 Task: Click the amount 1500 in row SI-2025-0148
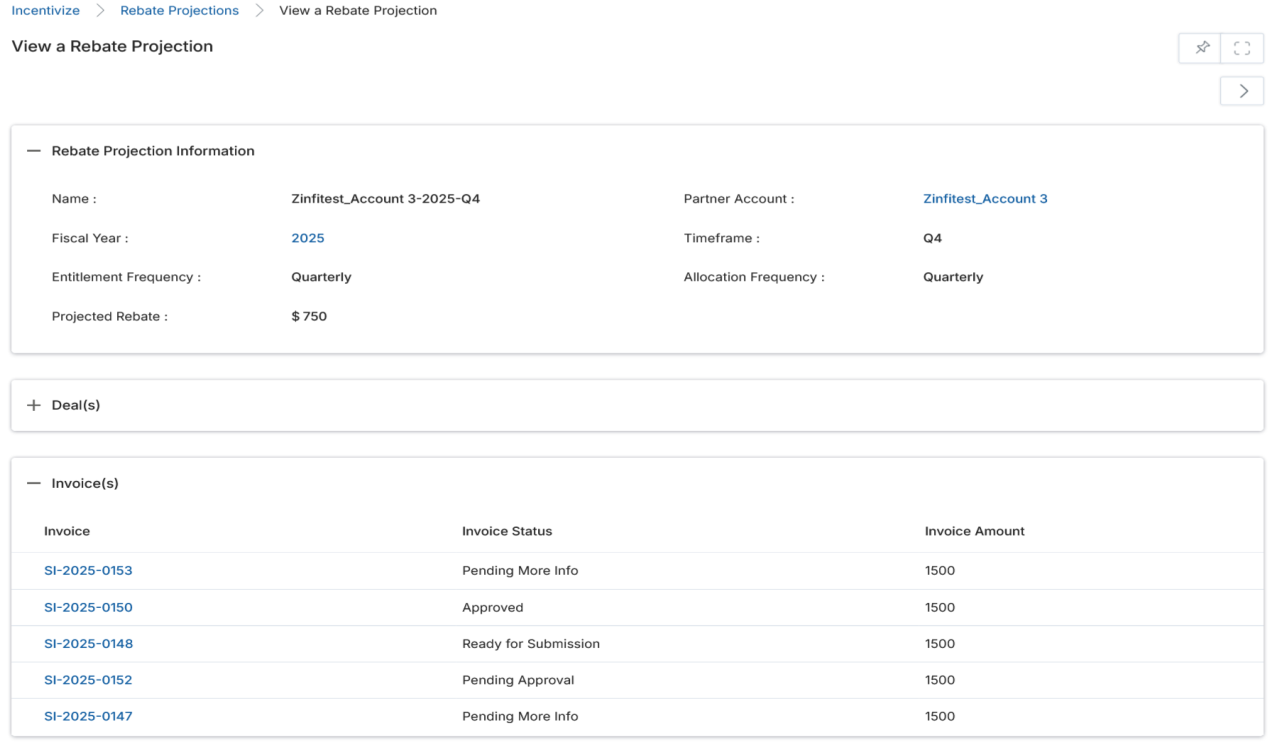pyautogui.click(x=940, y=644)
